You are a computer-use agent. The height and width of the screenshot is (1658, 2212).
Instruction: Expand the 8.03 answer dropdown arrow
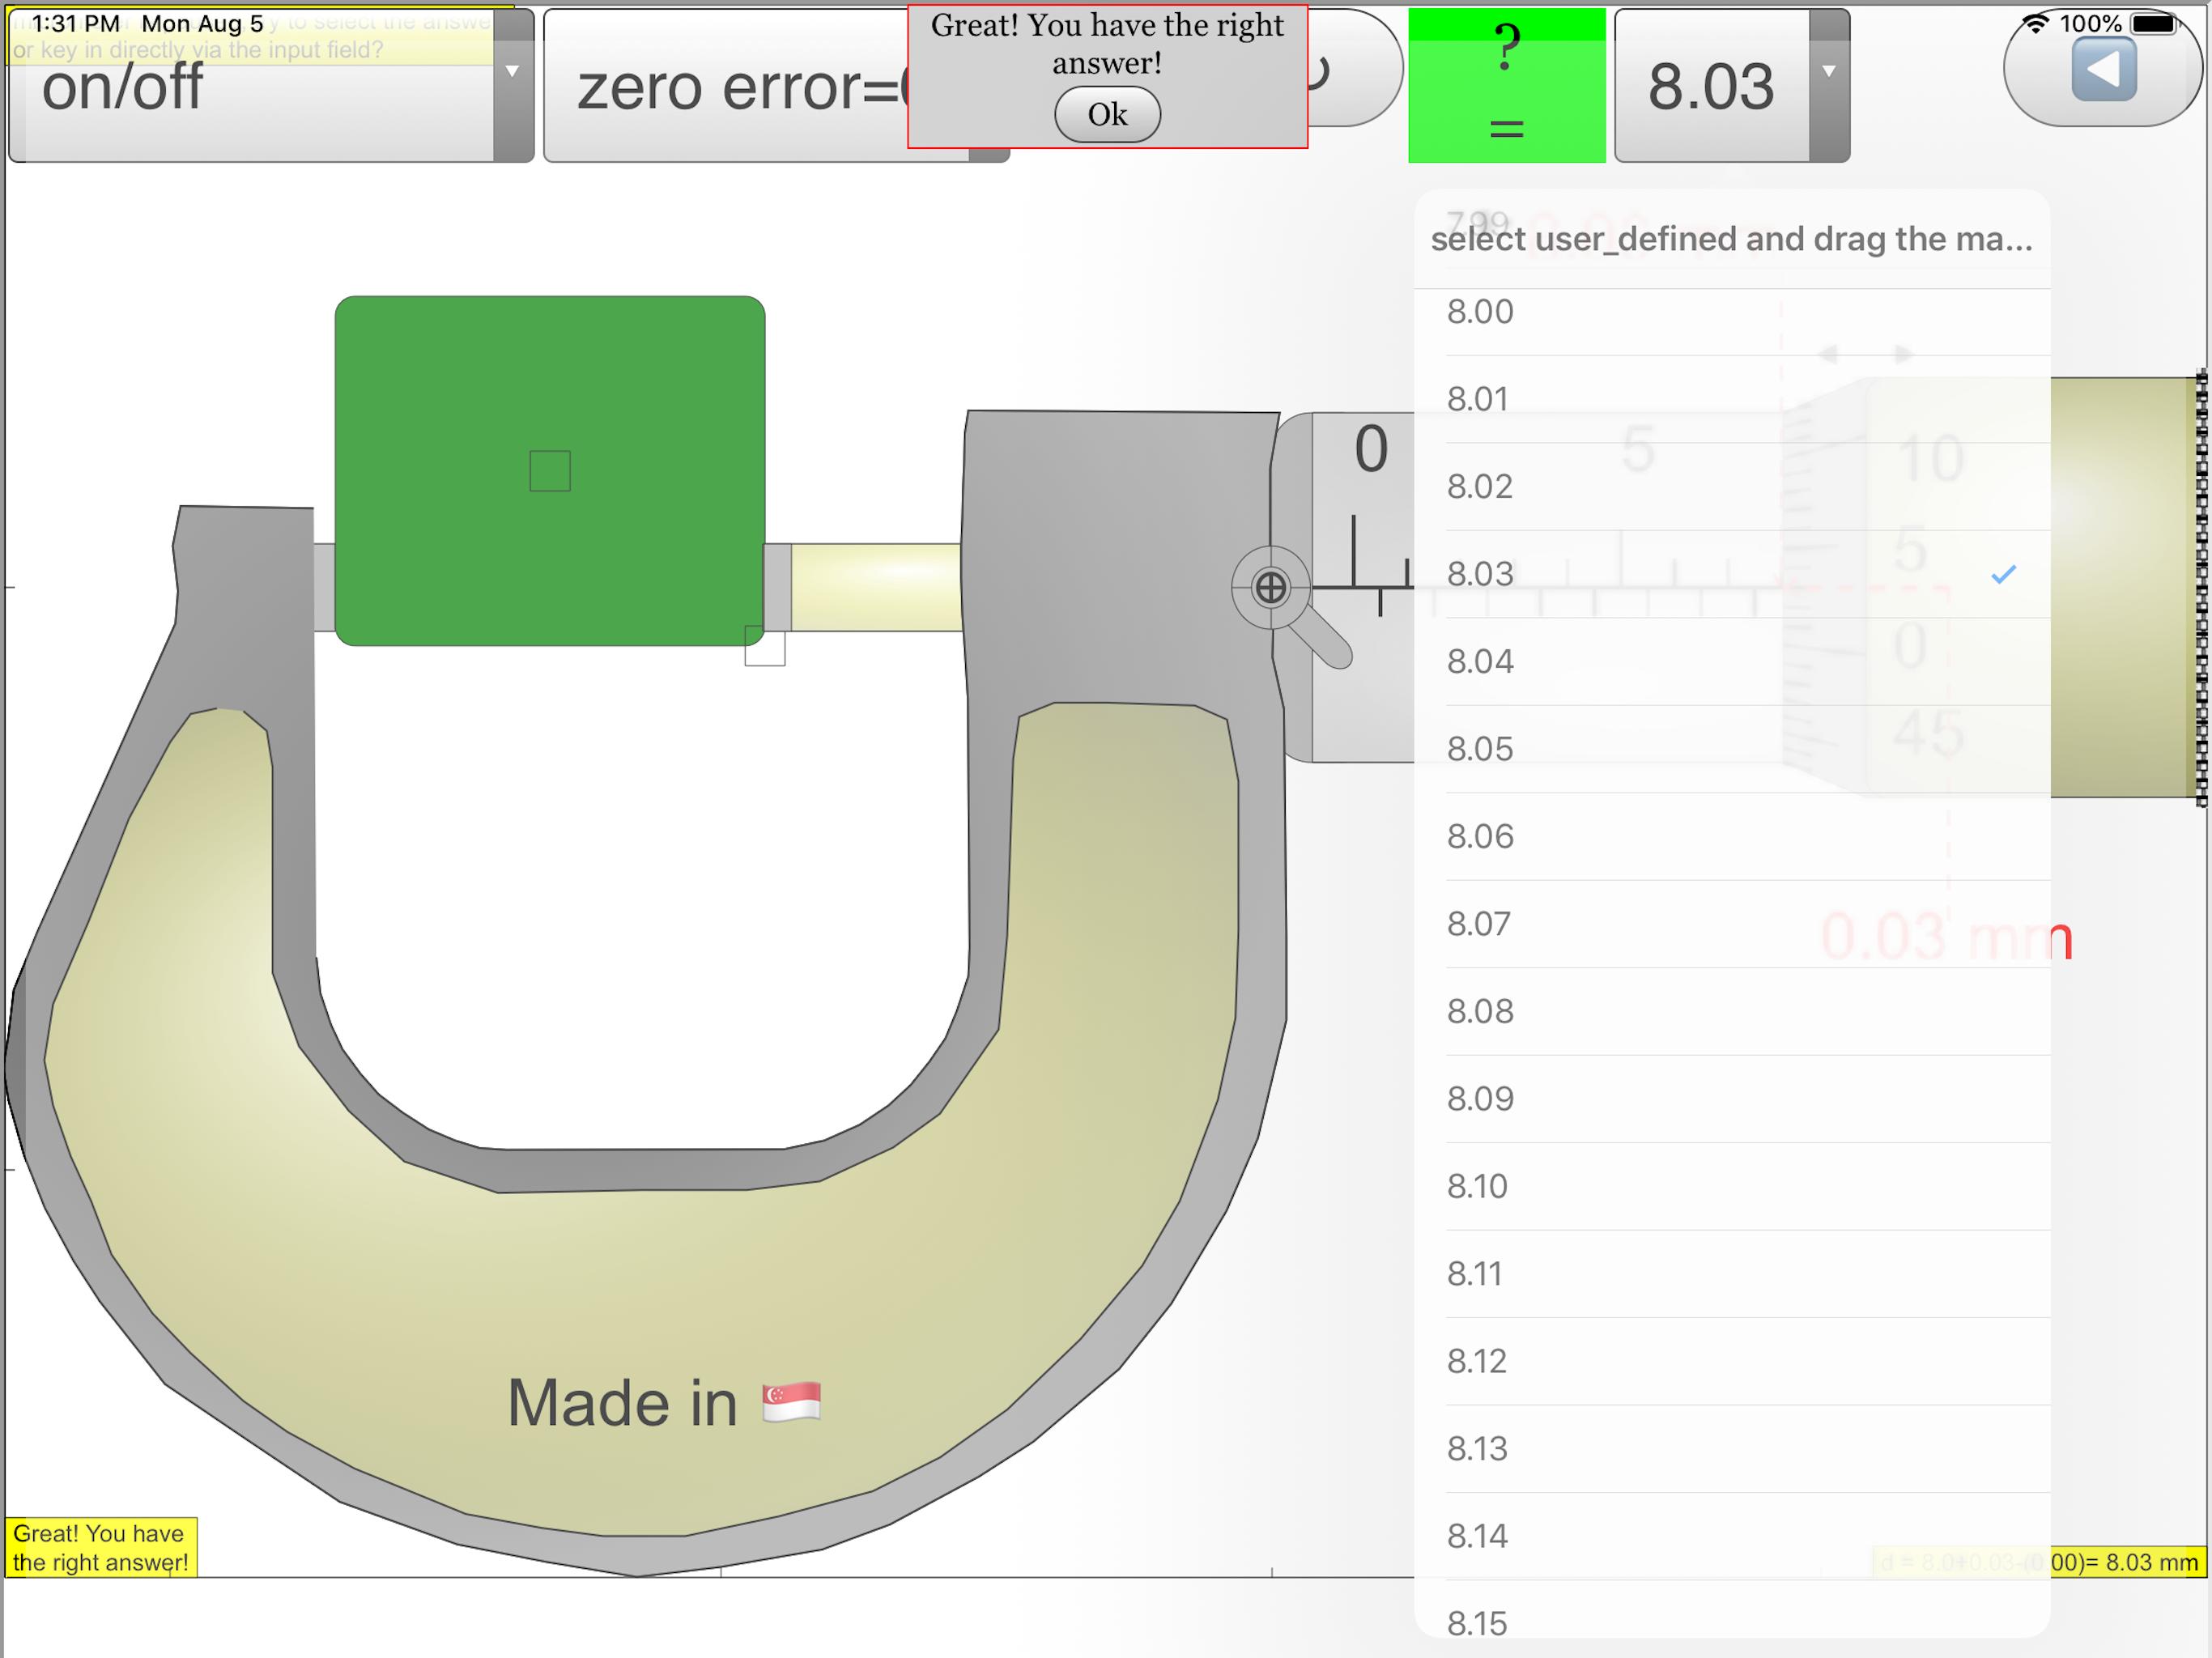[x=1829, y=72]
